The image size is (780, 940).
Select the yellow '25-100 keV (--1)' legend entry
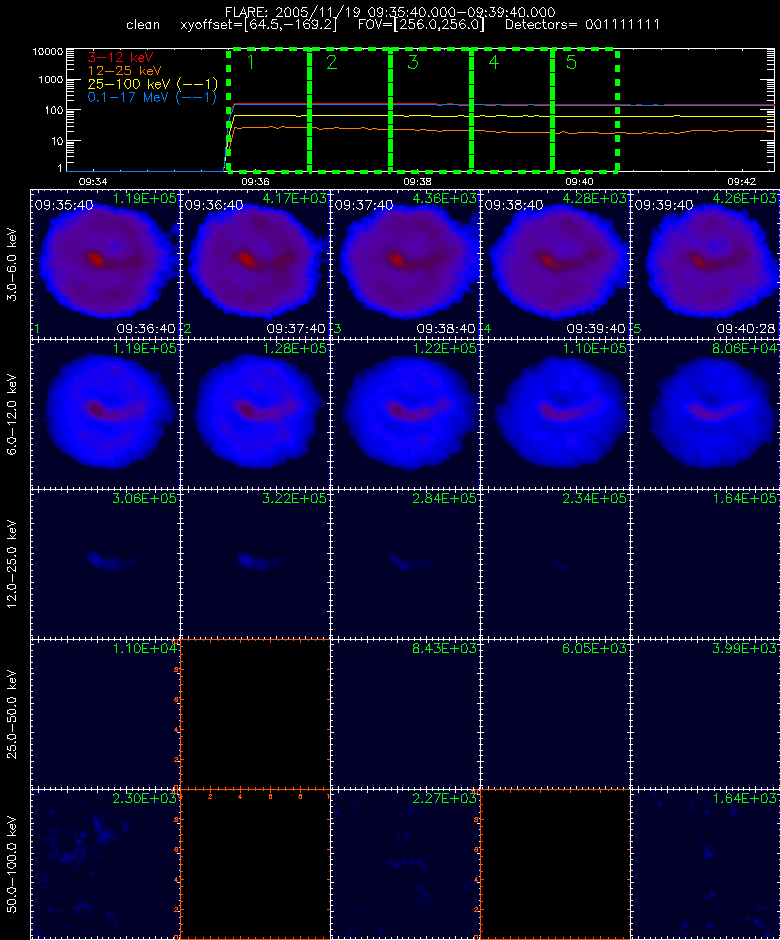152,84
